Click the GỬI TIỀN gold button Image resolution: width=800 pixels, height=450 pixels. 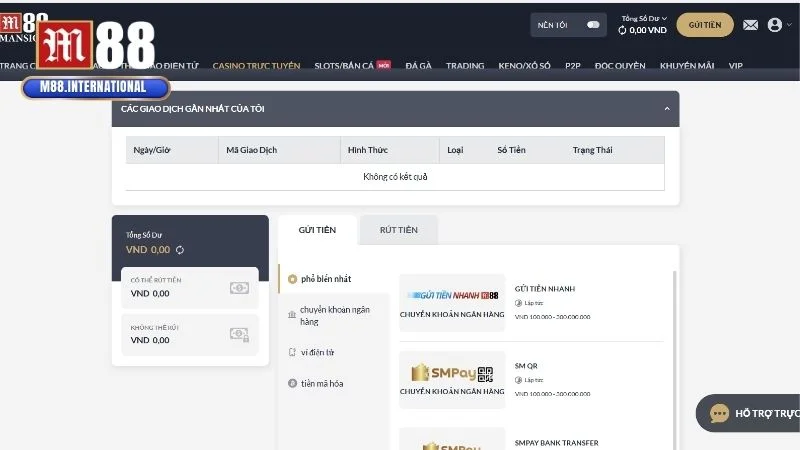705,25
